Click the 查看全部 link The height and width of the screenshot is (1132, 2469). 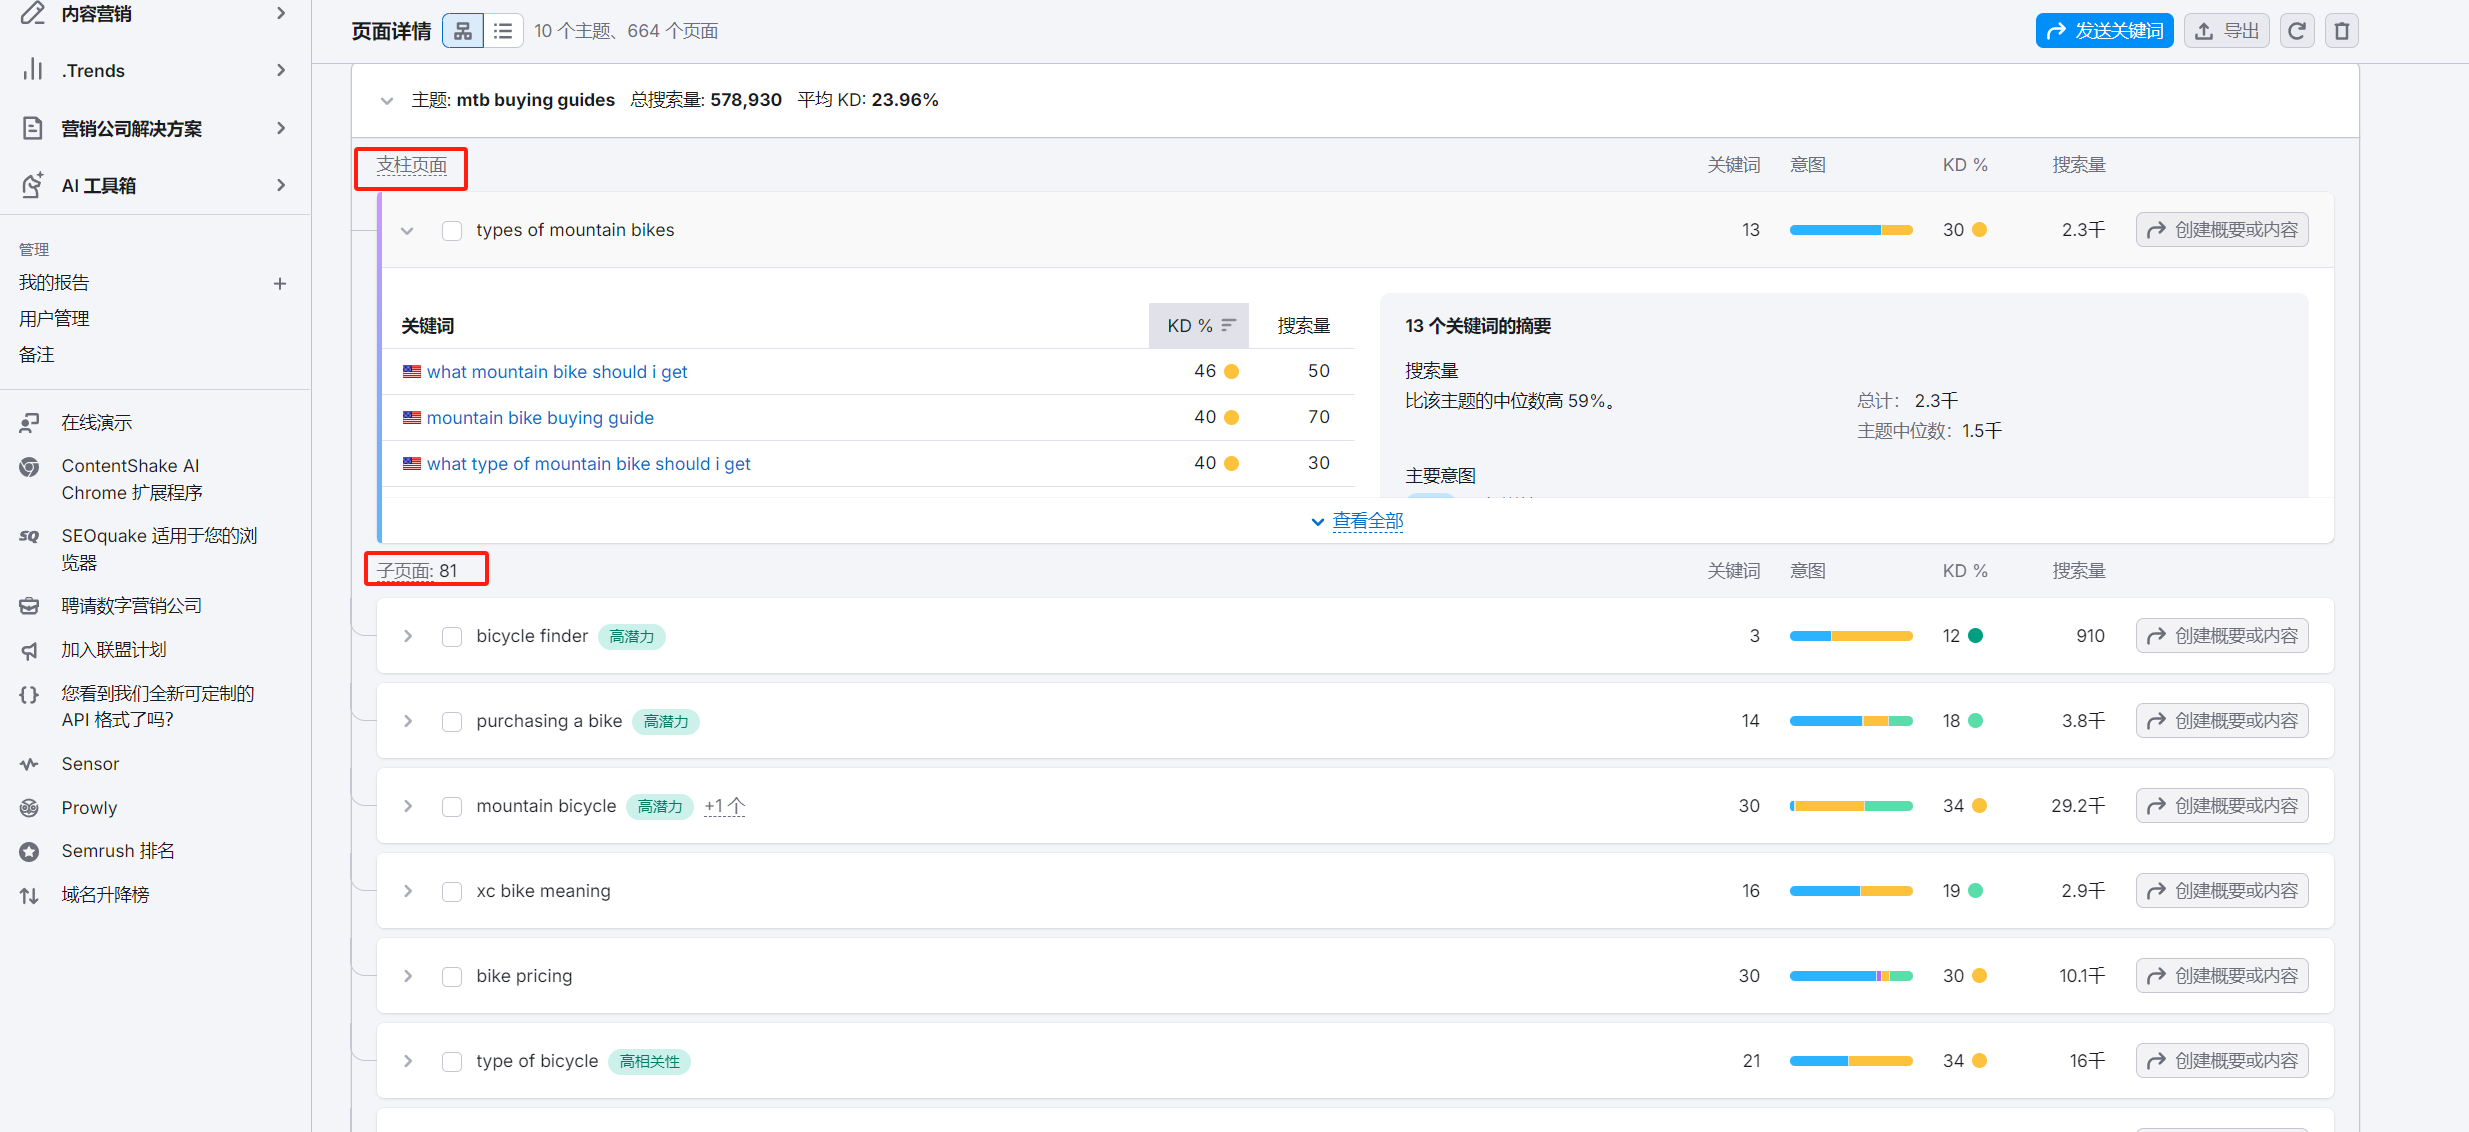1367,521
